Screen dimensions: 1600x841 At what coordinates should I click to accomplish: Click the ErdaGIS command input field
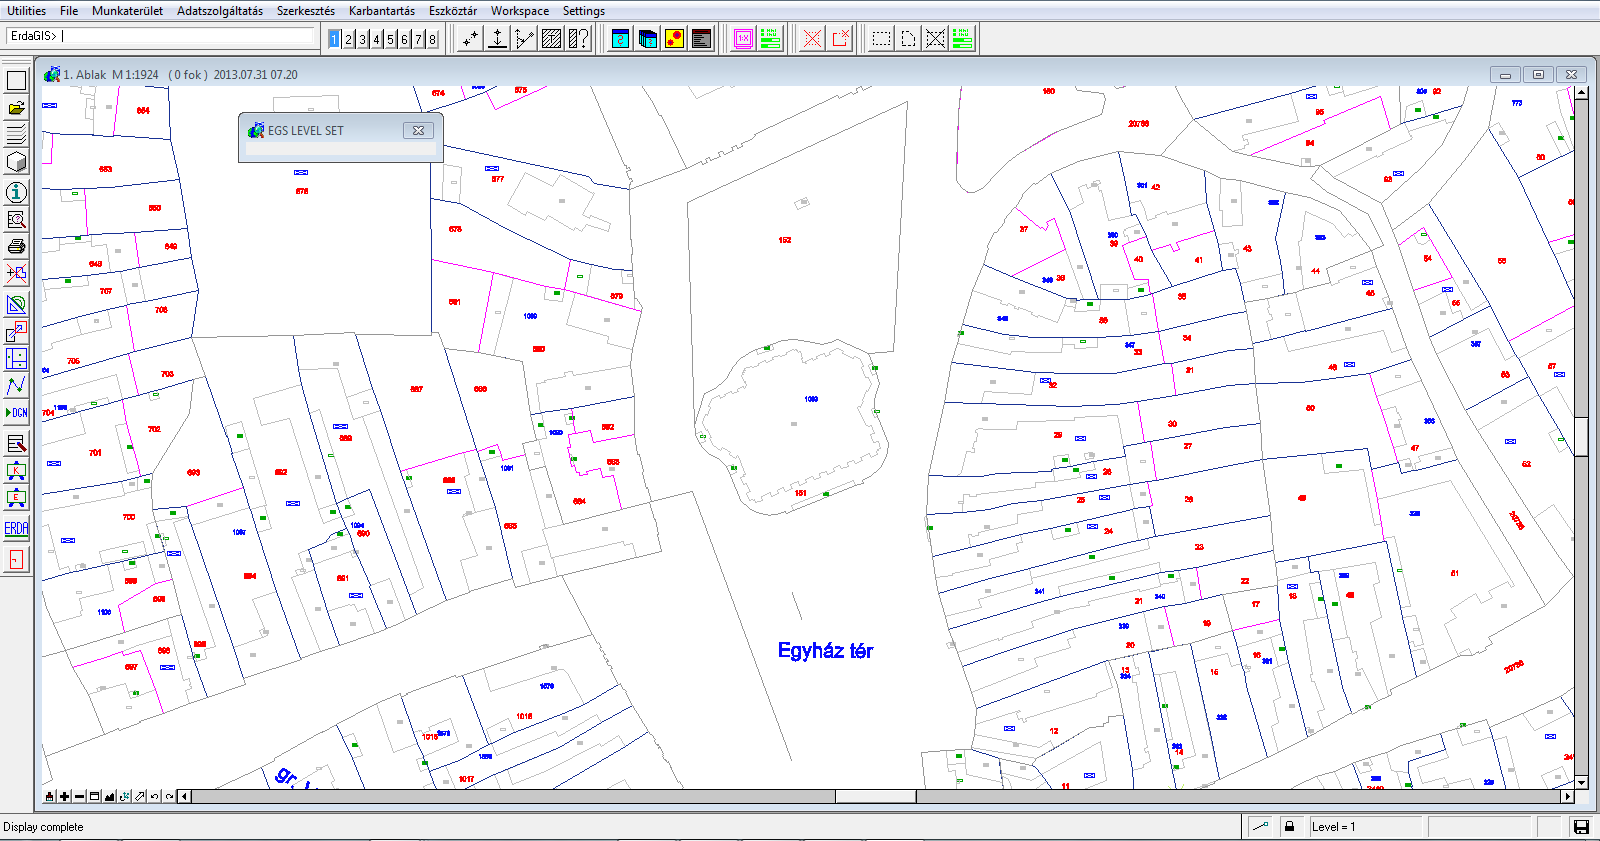(x=161, y=36)
